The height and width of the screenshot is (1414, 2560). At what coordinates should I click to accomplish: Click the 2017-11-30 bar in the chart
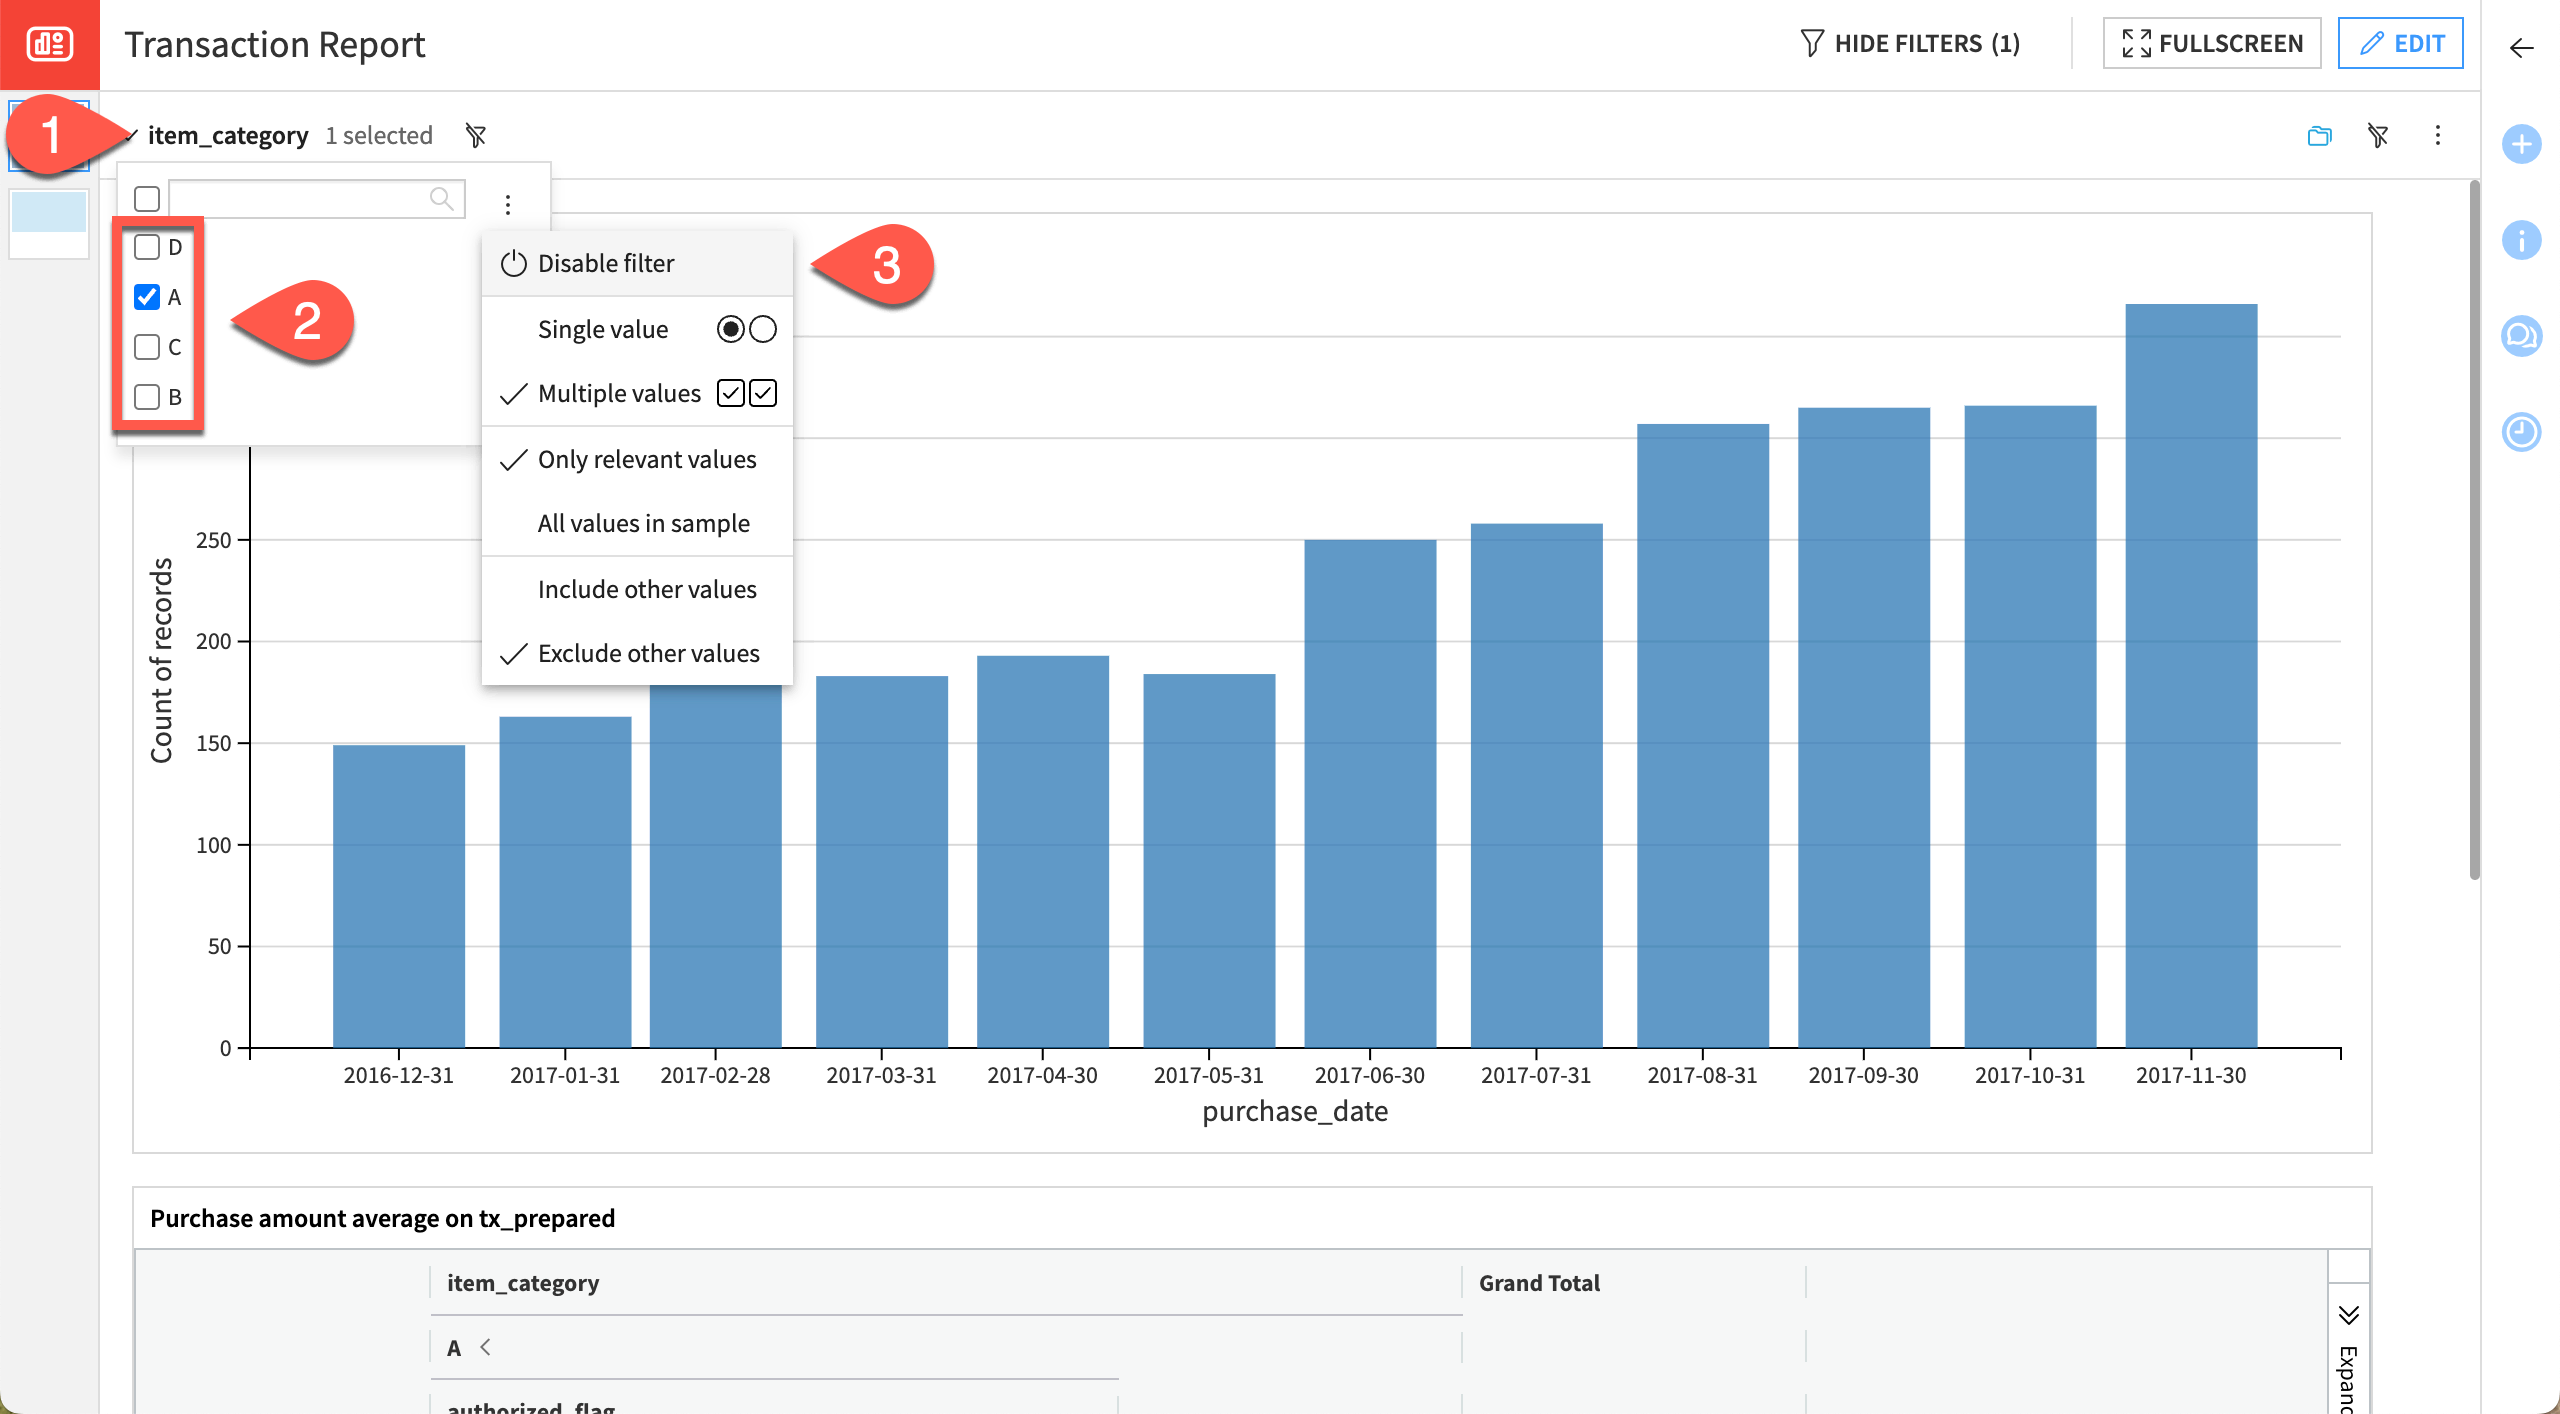pos(2191,676)
